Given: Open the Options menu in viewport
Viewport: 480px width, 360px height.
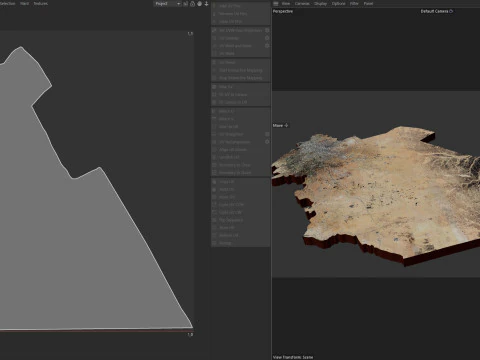Looking at the screenshot, I should point(338,3).
